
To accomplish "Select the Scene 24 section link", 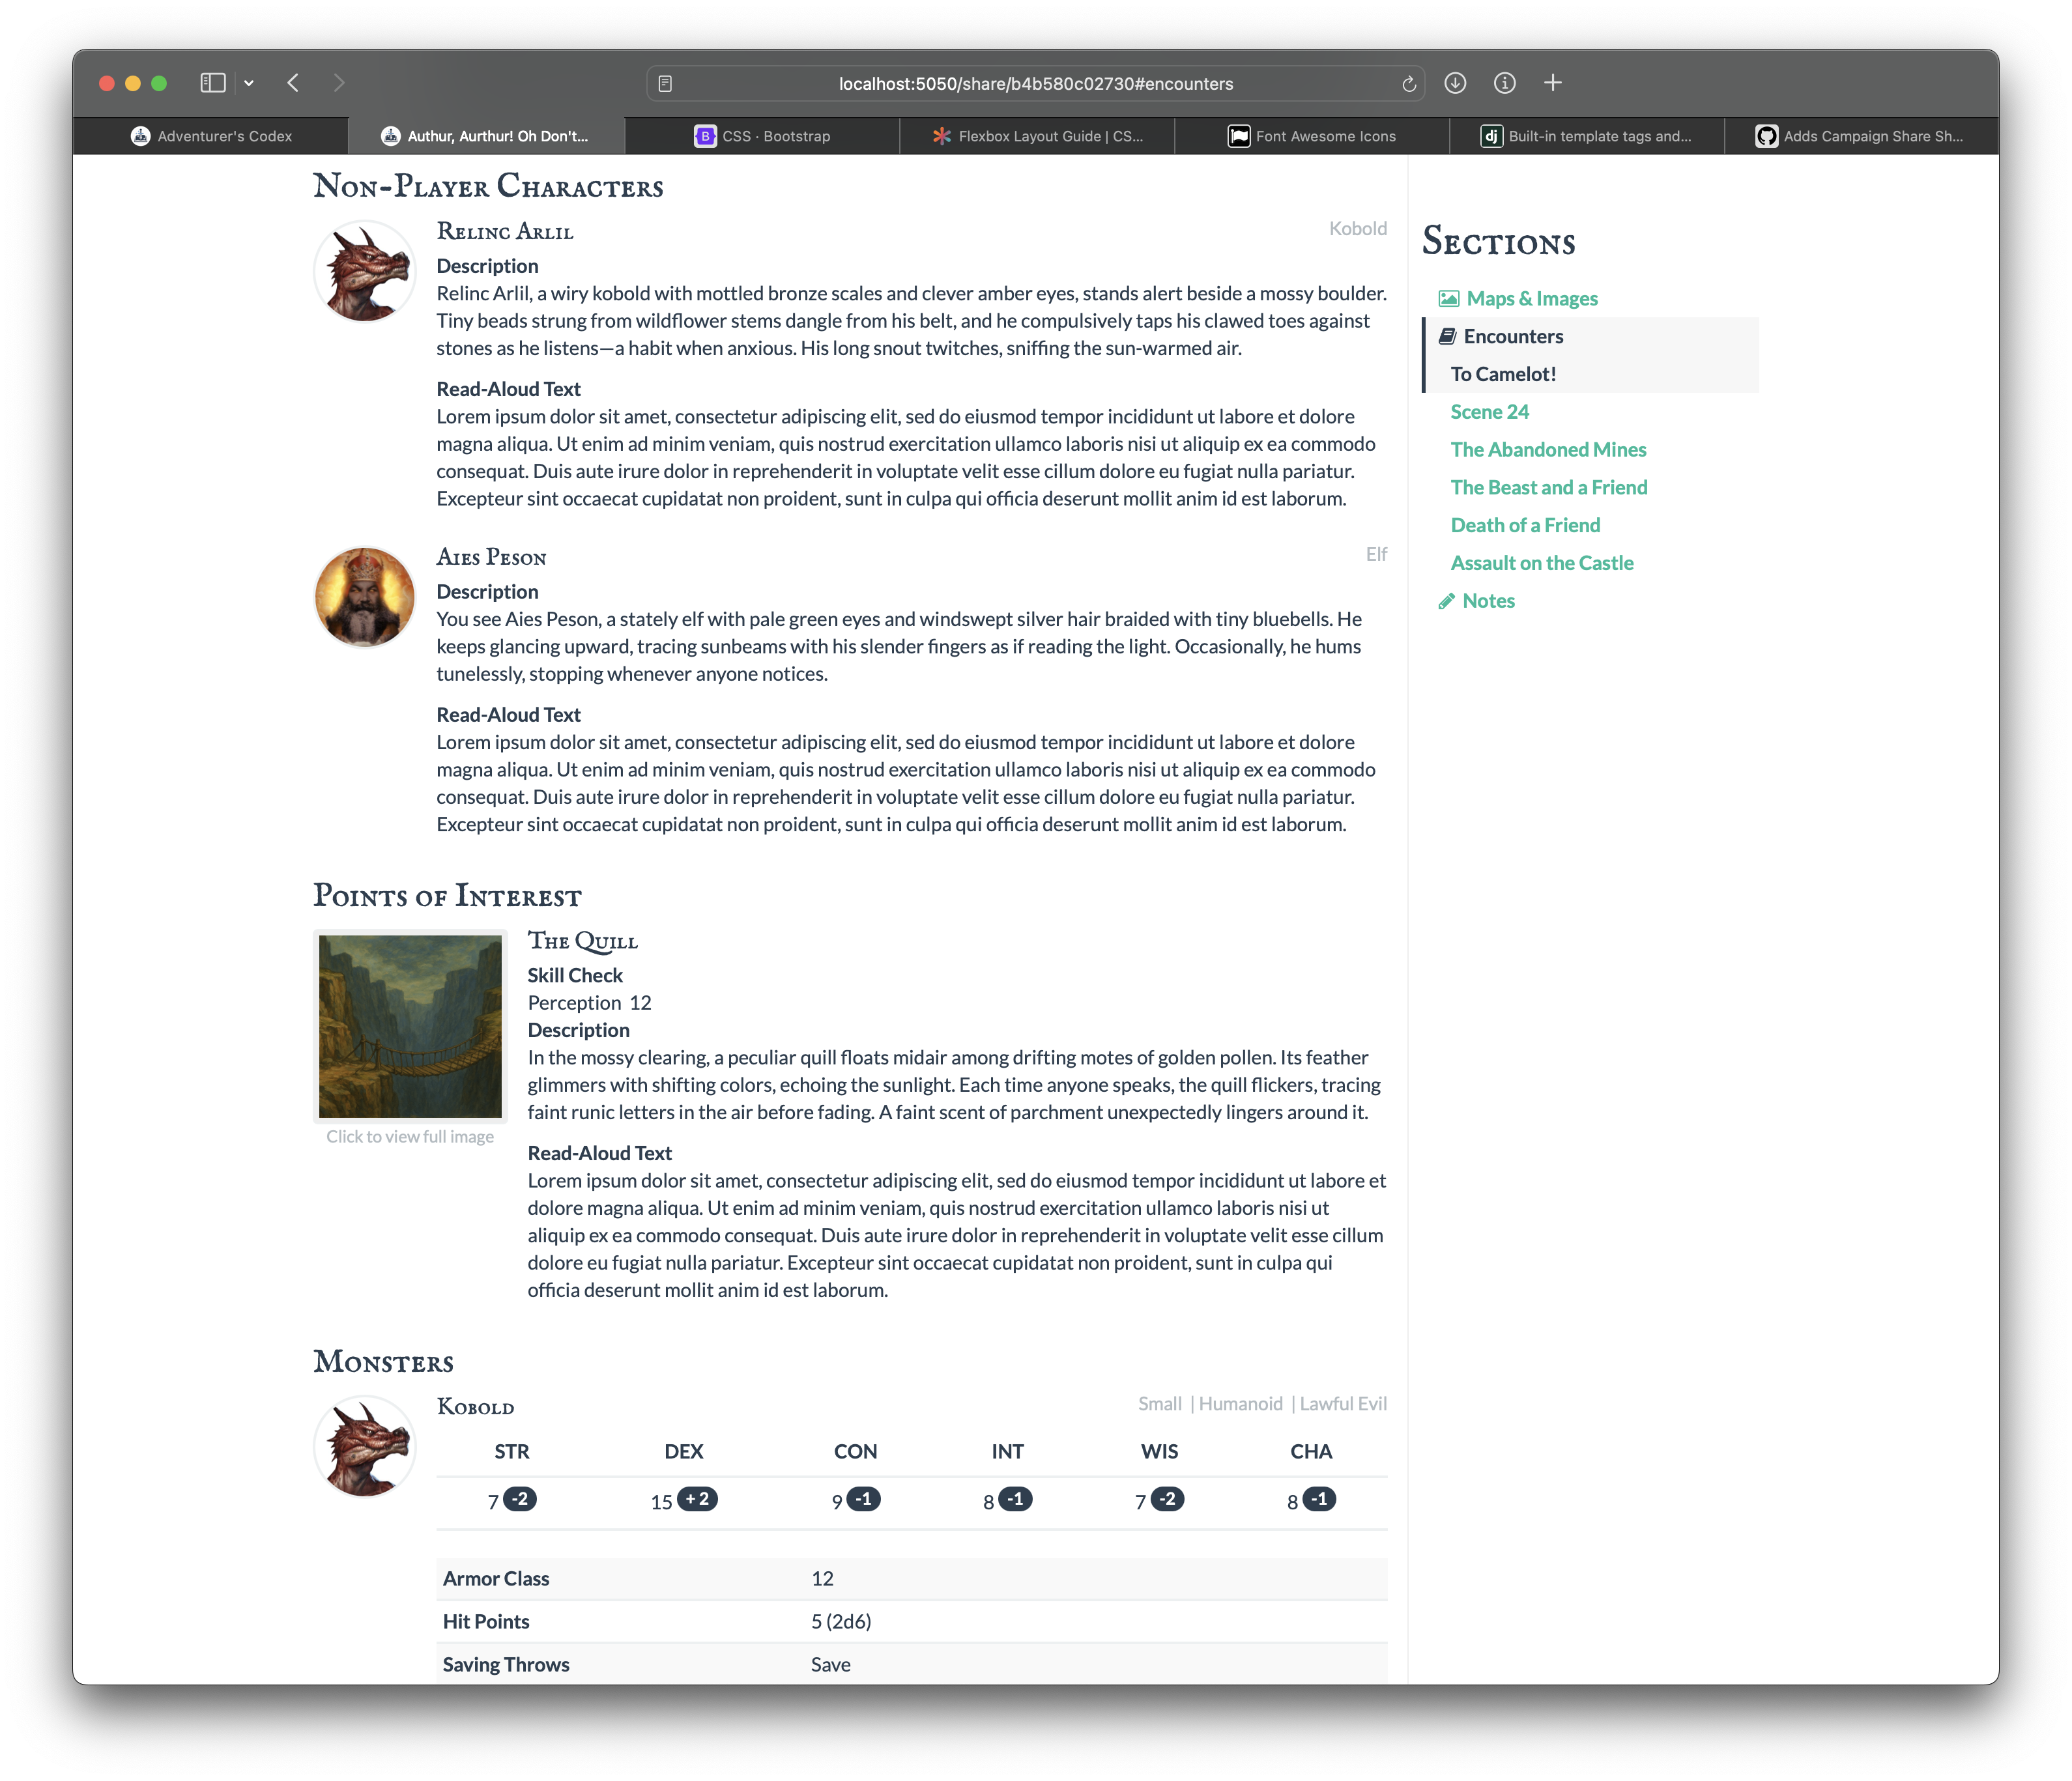I will tap(1489, 412).
